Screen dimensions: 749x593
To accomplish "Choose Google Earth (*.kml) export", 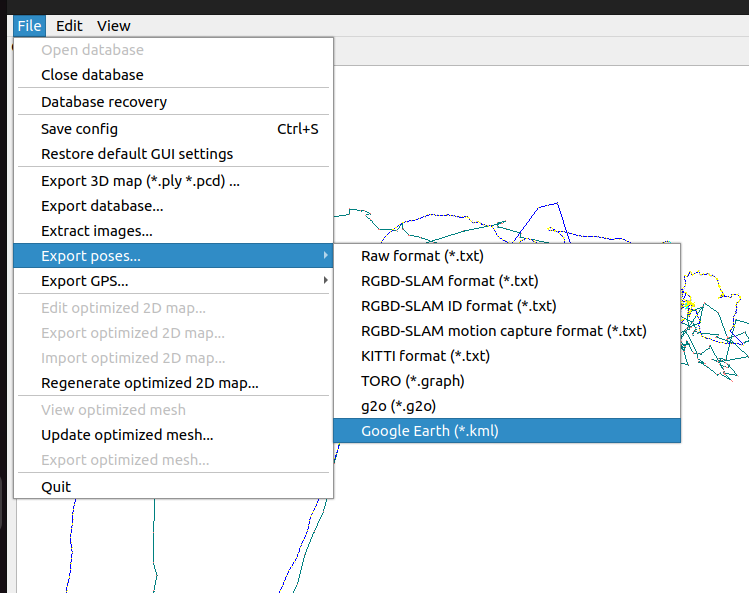I will (429, 431).
